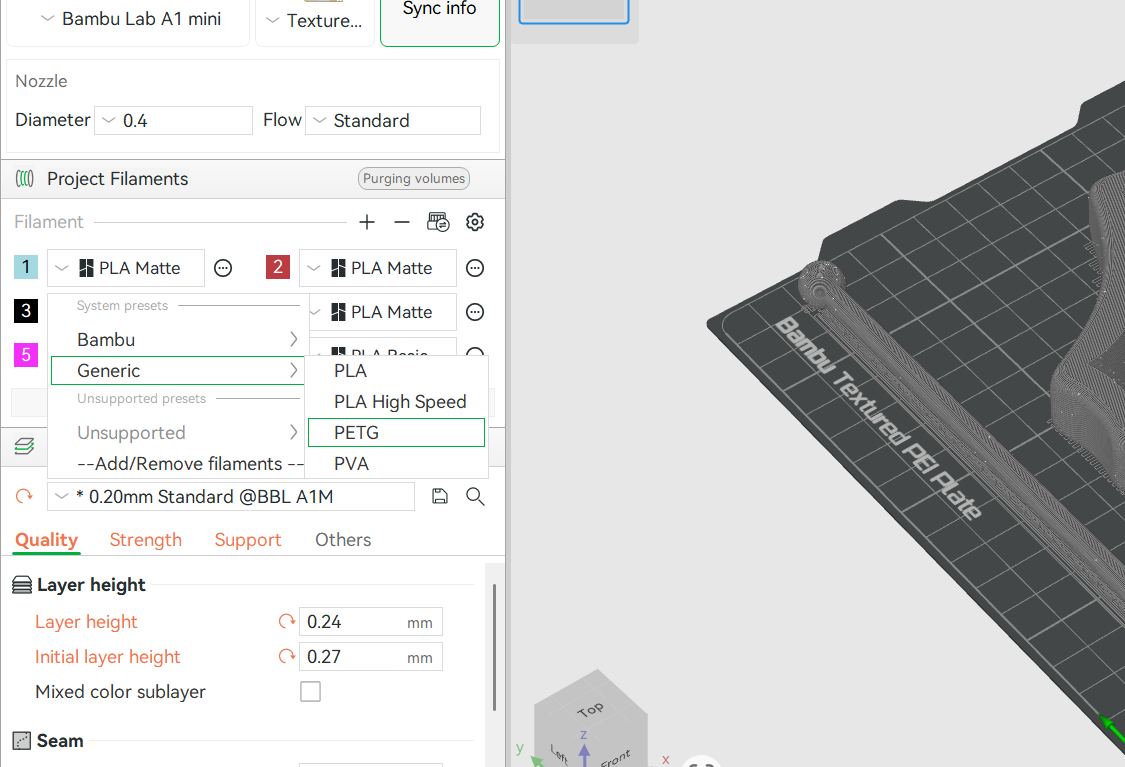This screenshot has height=767, width=1125.
Task: Expand the Unsupported presets submenu
Action: (178, 433)
